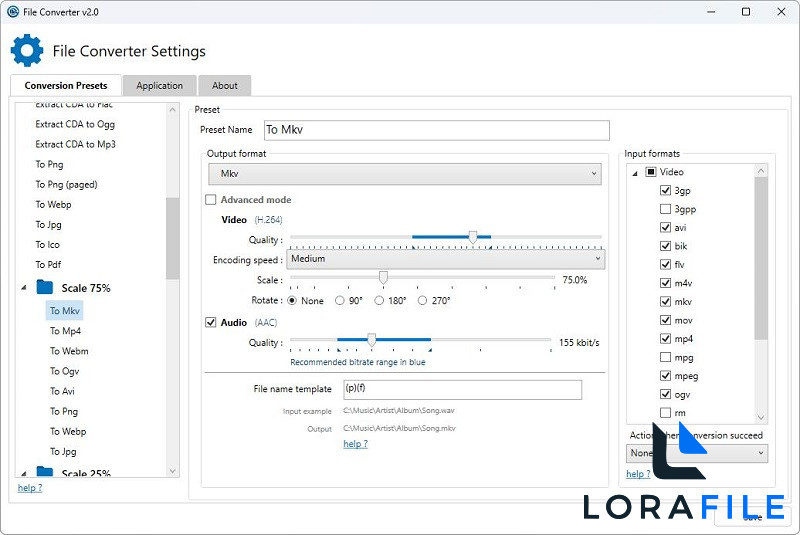Click the blue gear settings icon
800x535 pixels.
27,50
